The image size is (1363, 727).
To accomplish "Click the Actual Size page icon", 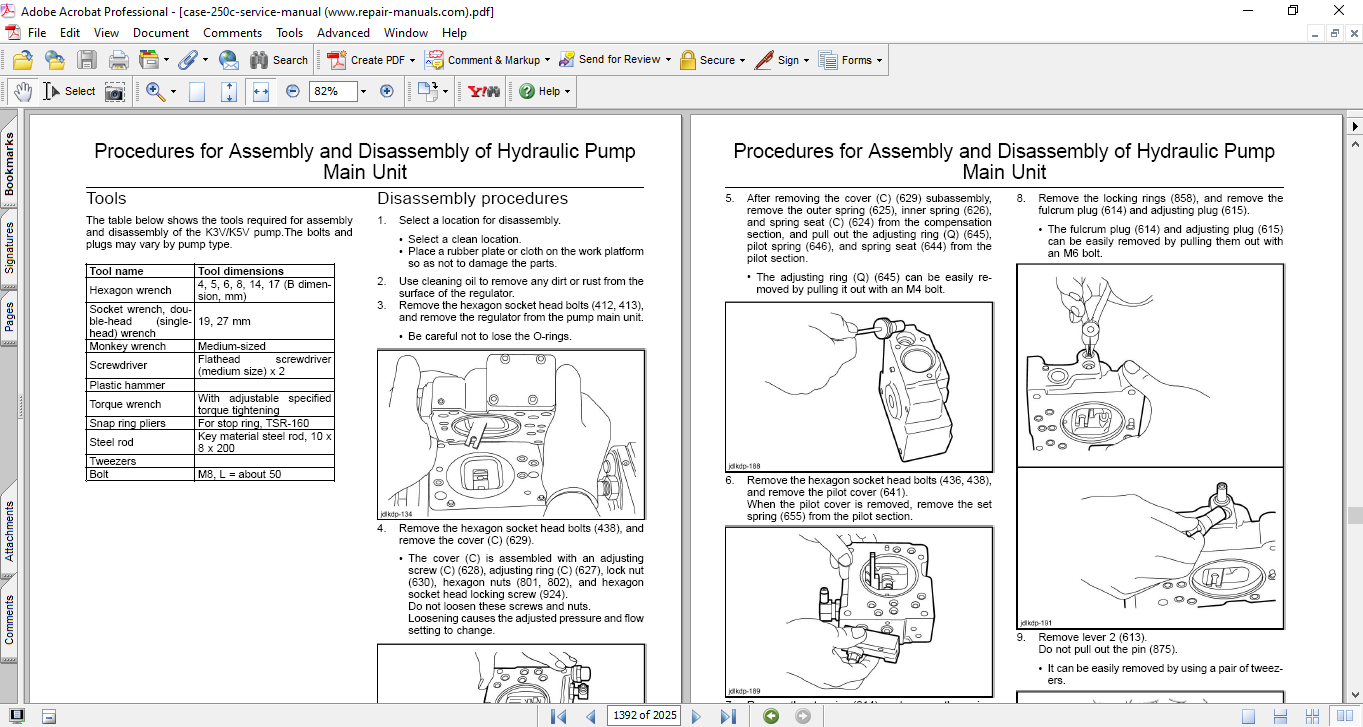I will (197, 91).
